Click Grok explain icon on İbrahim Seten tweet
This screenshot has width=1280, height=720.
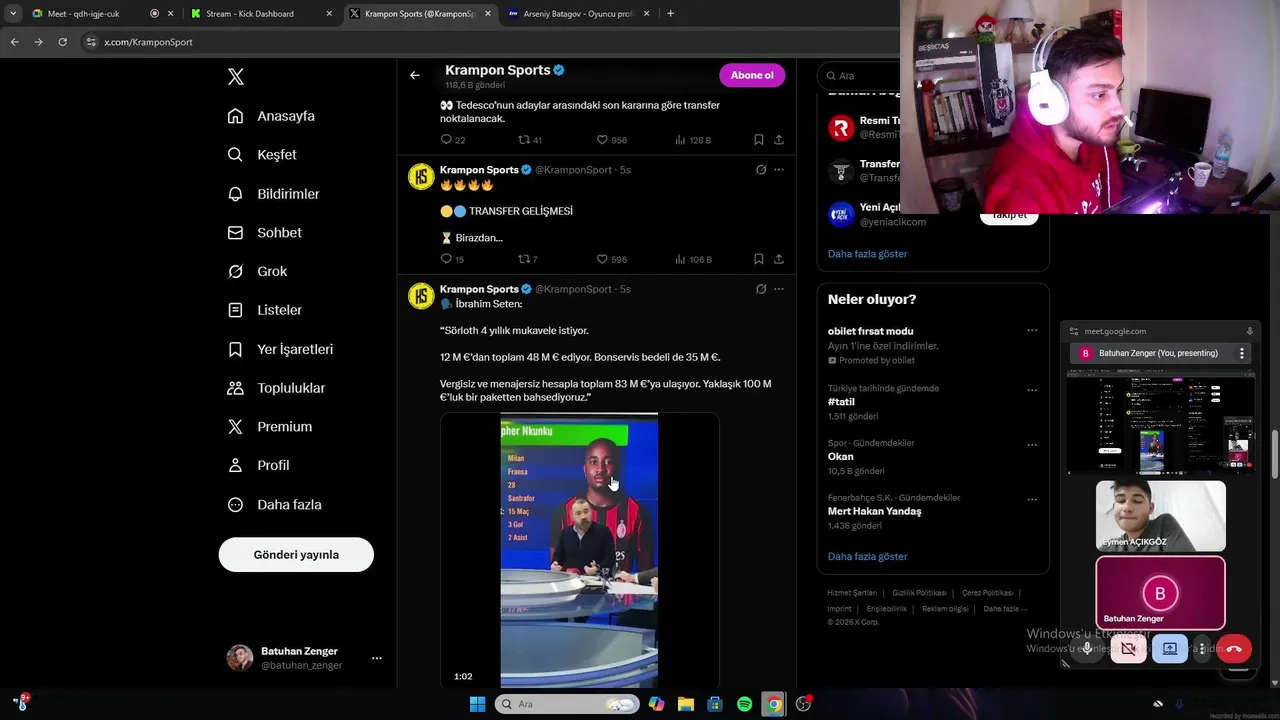(761, 289)
